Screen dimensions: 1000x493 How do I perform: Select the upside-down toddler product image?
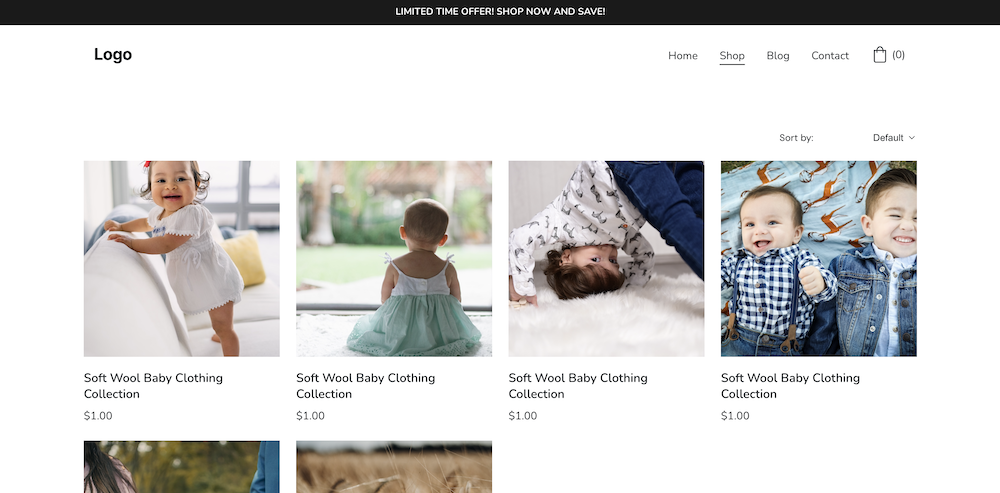point(606,259)
